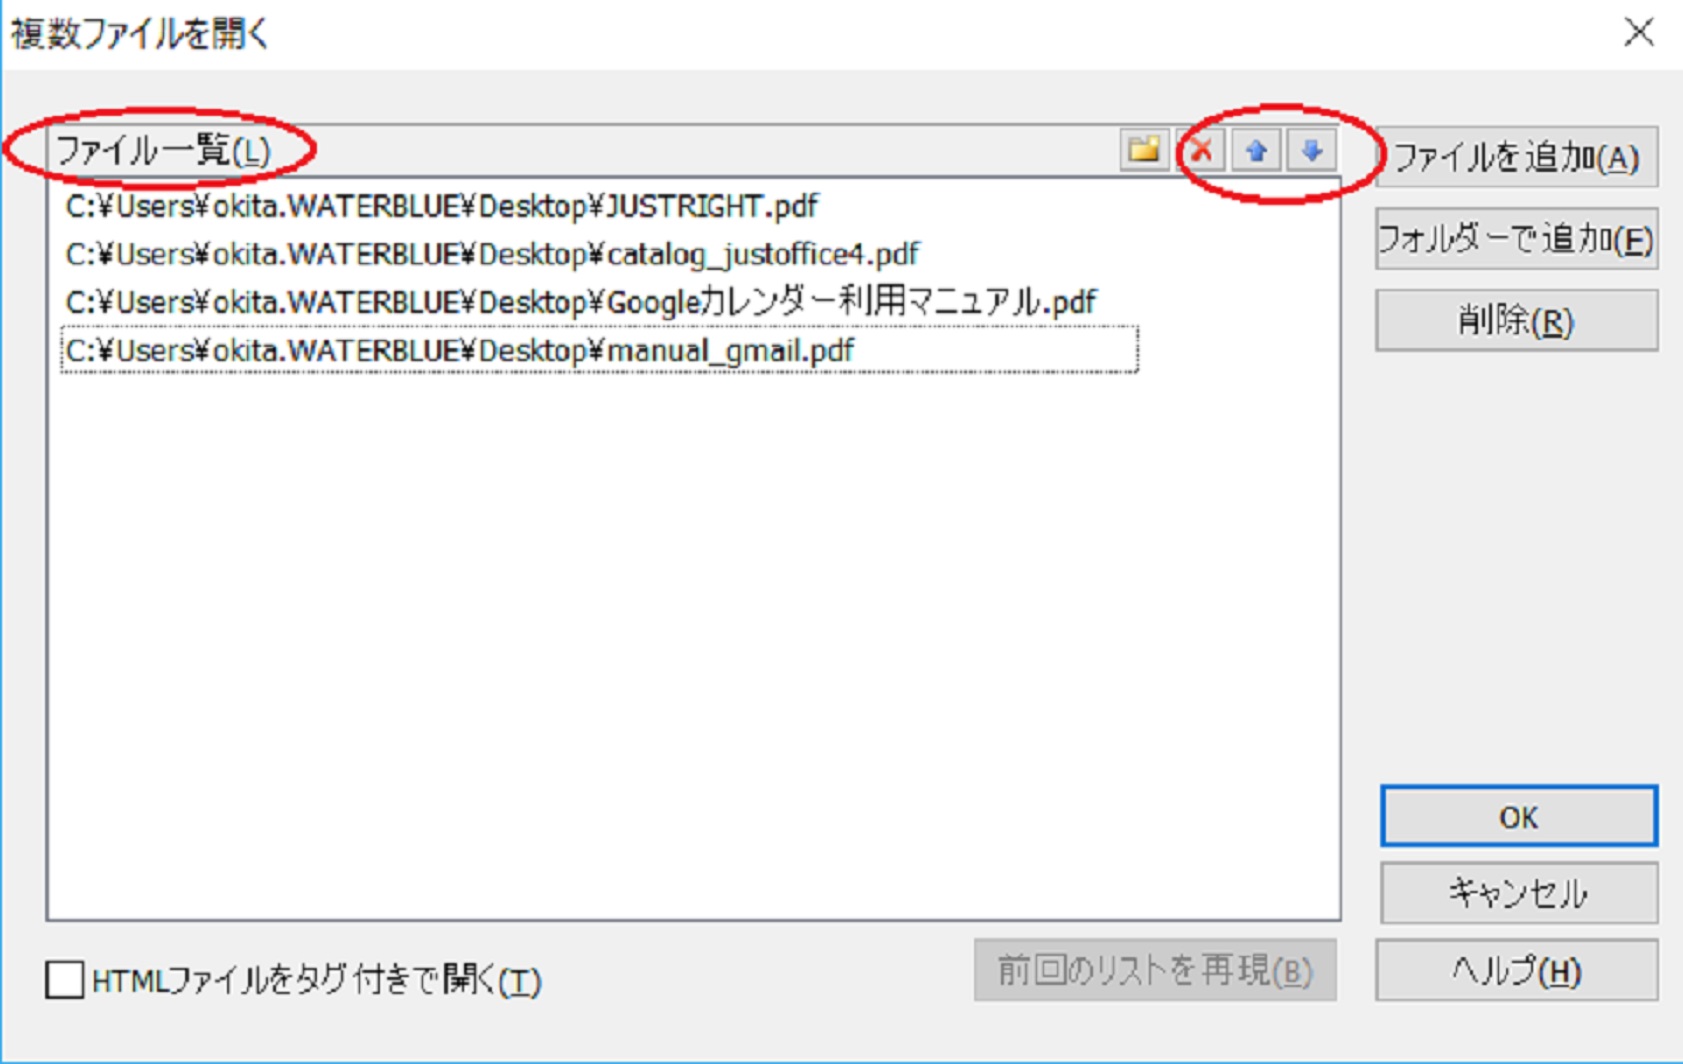Click the 削除(R) button
Image resolution: width=1683 pixels, height=1064 pixels.
1516,321
